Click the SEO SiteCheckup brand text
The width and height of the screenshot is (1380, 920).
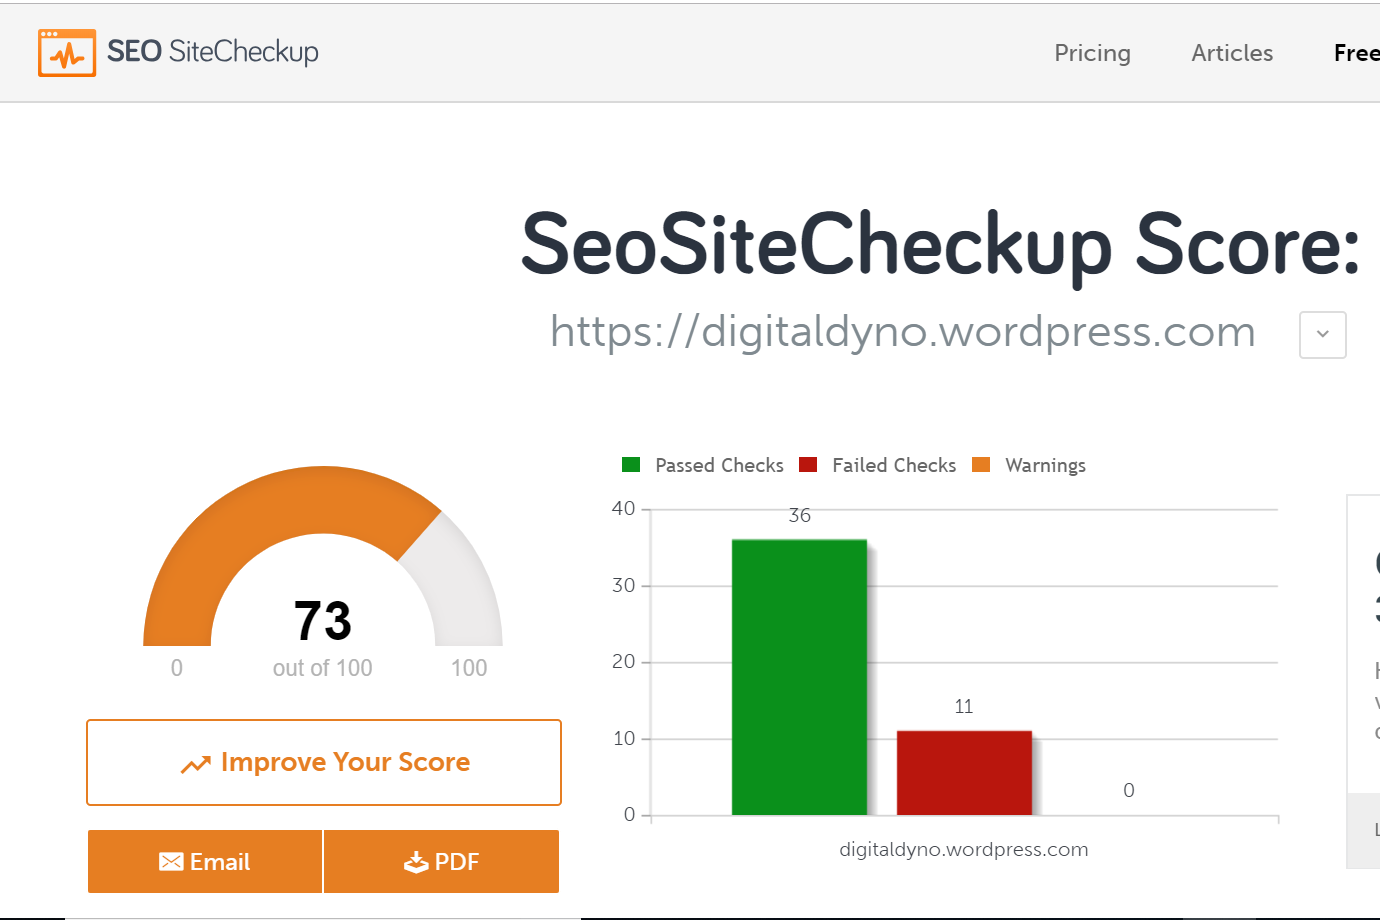[213, 52]
